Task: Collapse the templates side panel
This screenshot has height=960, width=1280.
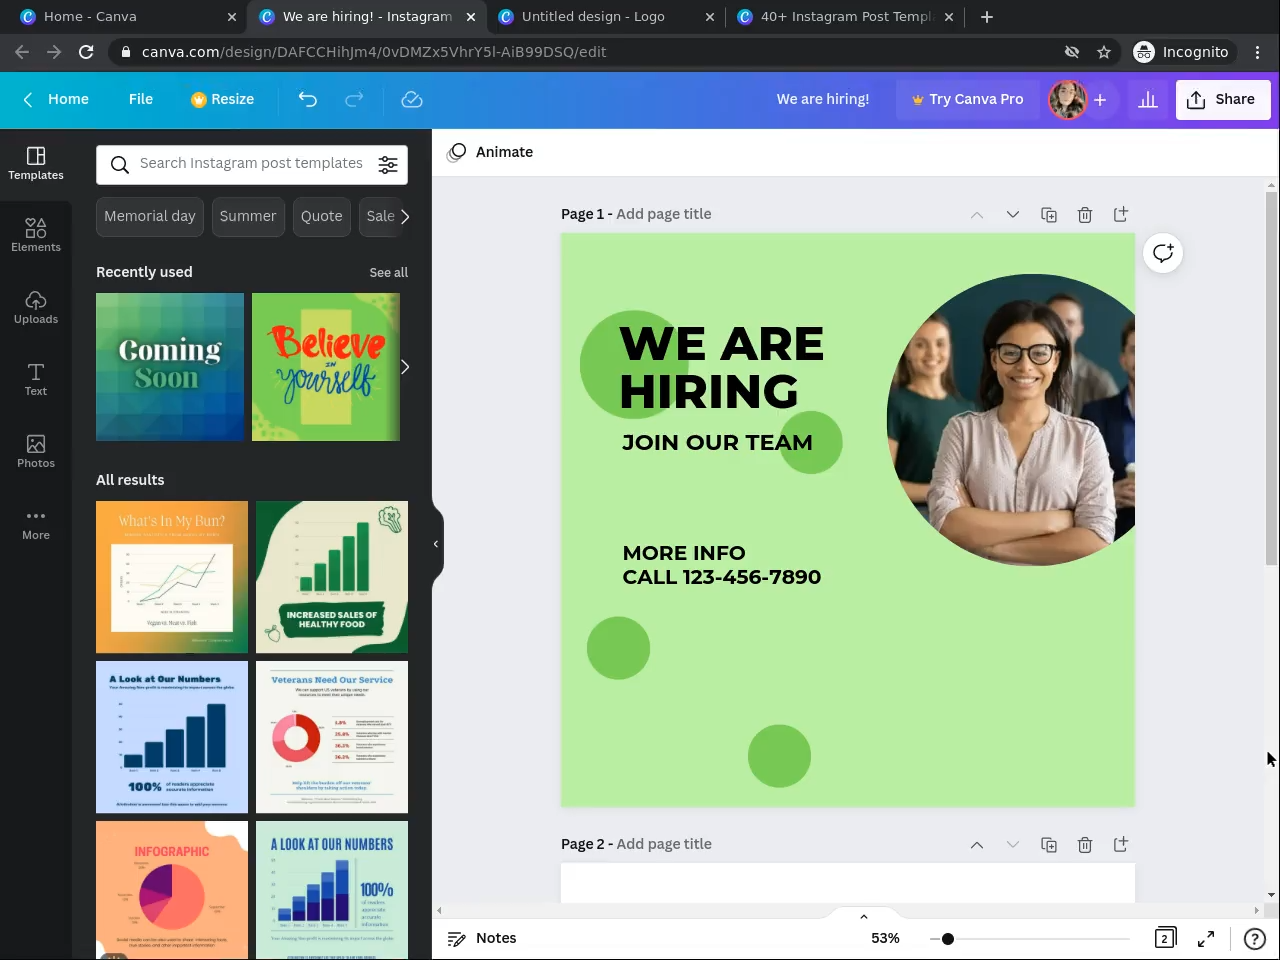Action: 436,544
